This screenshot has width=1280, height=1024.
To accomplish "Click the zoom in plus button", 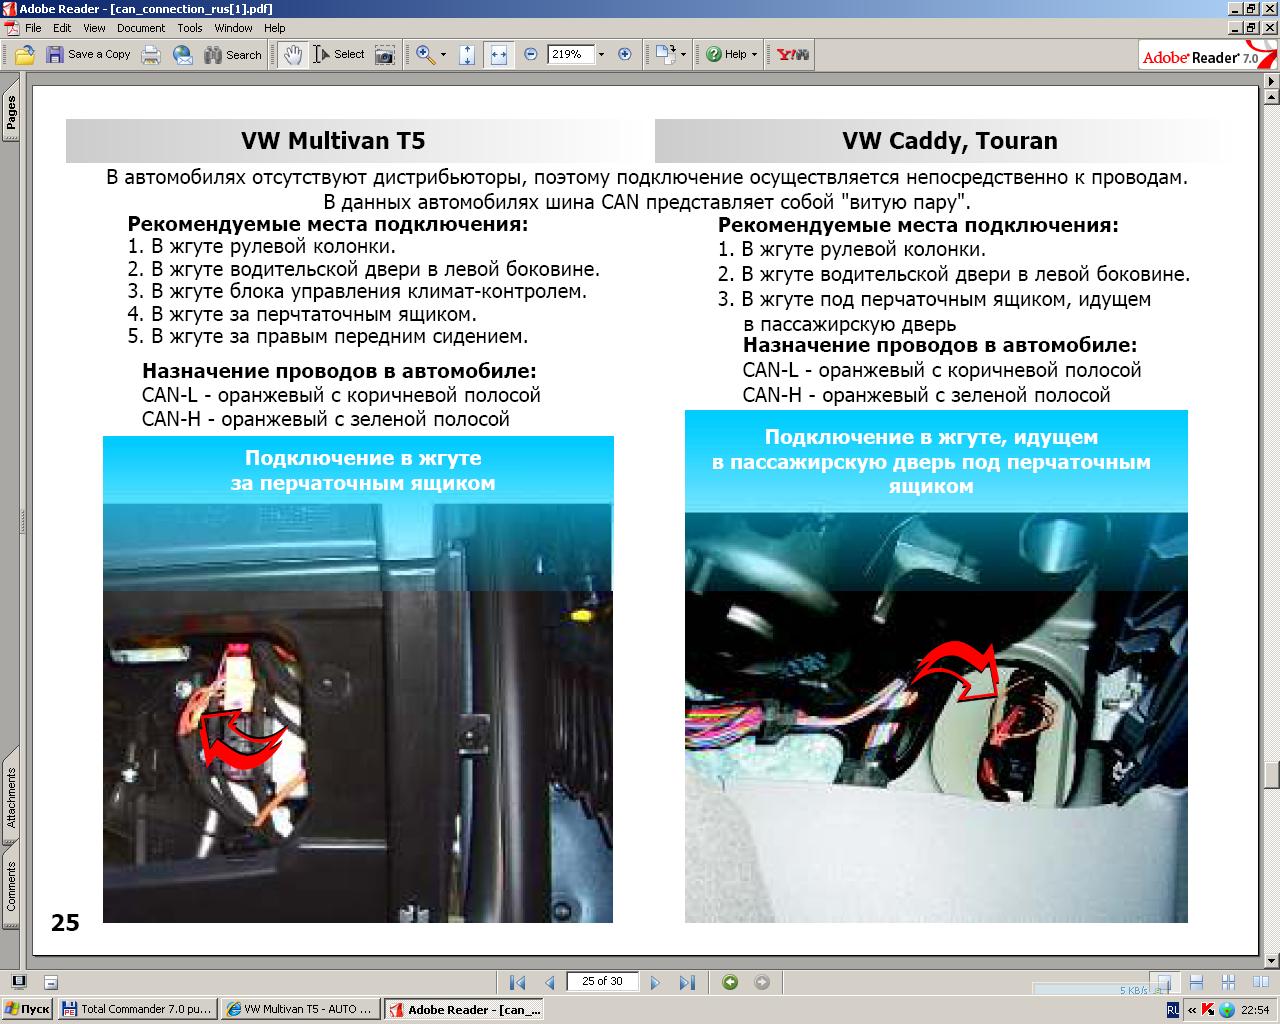I will point(625,55).
